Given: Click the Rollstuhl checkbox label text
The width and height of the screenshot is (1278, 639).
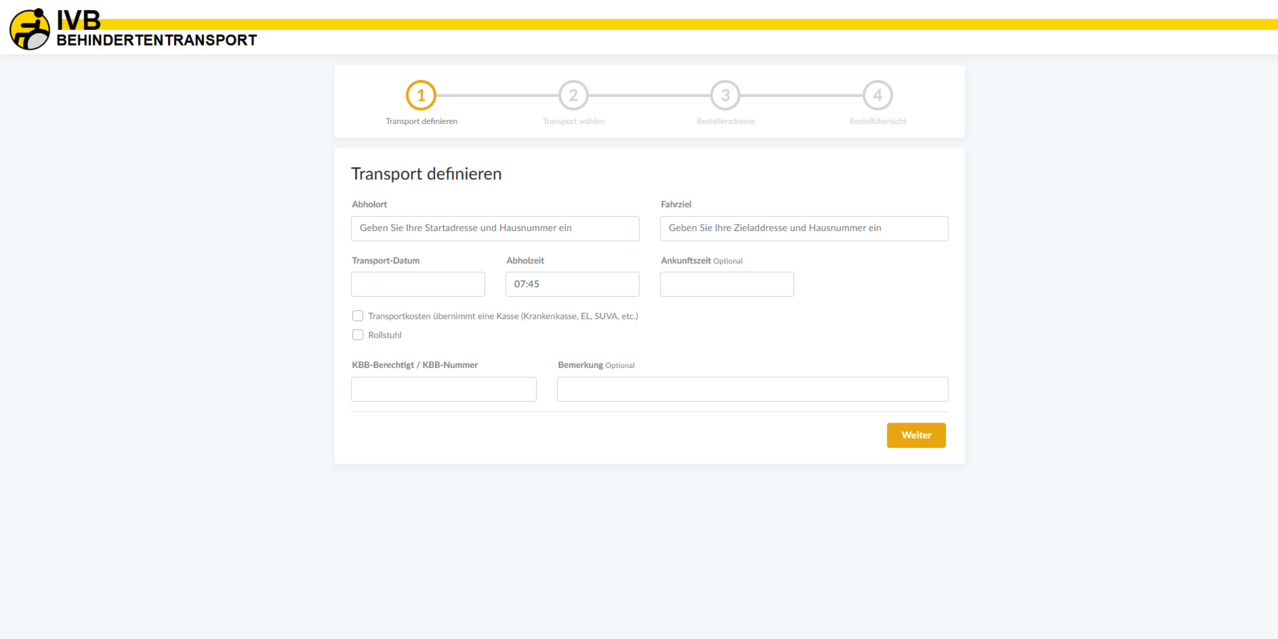Looking at the screenshot, I should click(x=385, y=335).
